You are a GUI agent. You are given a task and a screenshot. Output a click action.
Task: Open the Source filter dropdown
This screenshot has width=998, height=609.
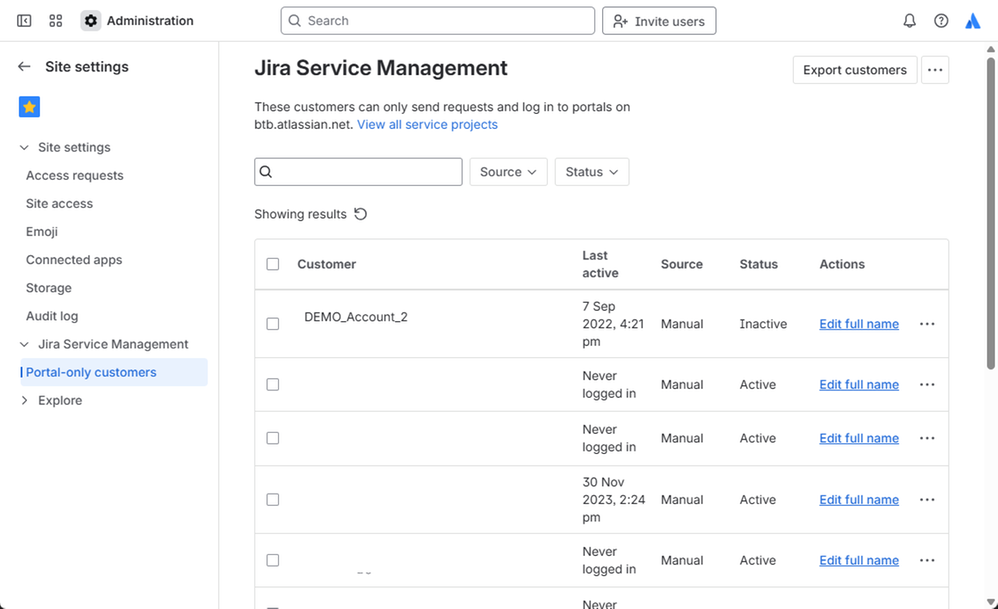pos(508,172)
